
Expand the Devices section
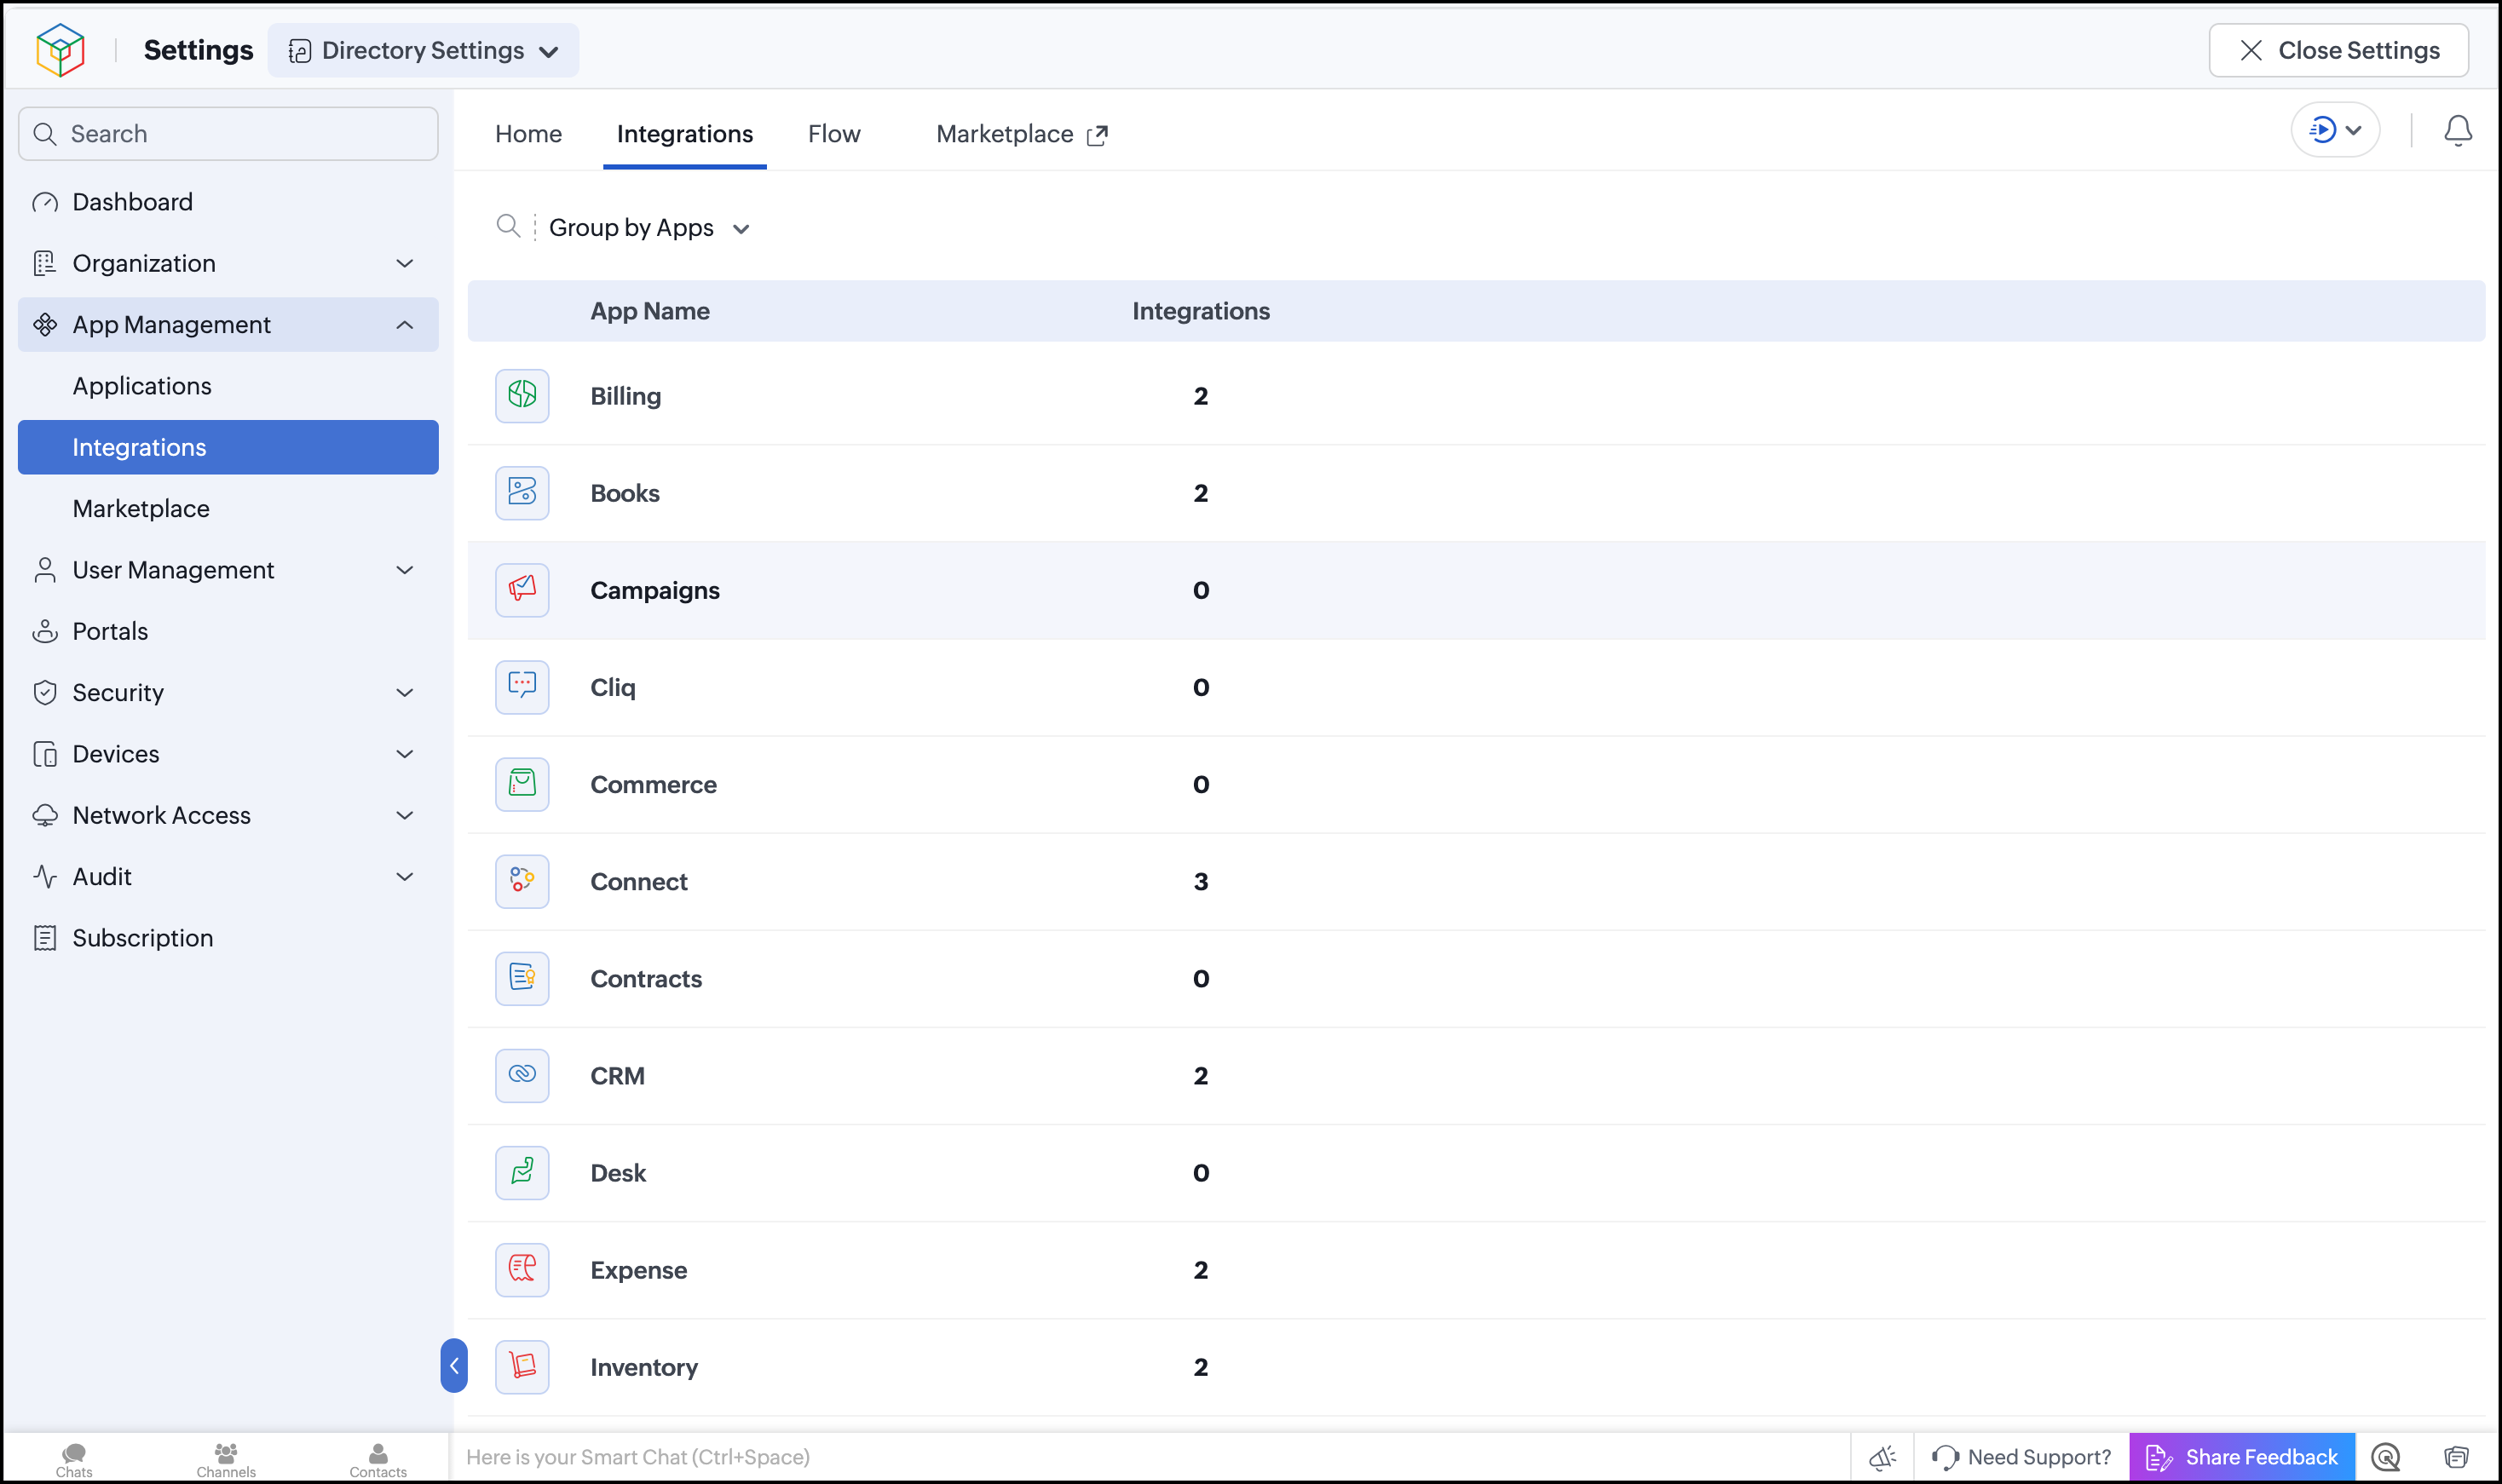point(228,753)
